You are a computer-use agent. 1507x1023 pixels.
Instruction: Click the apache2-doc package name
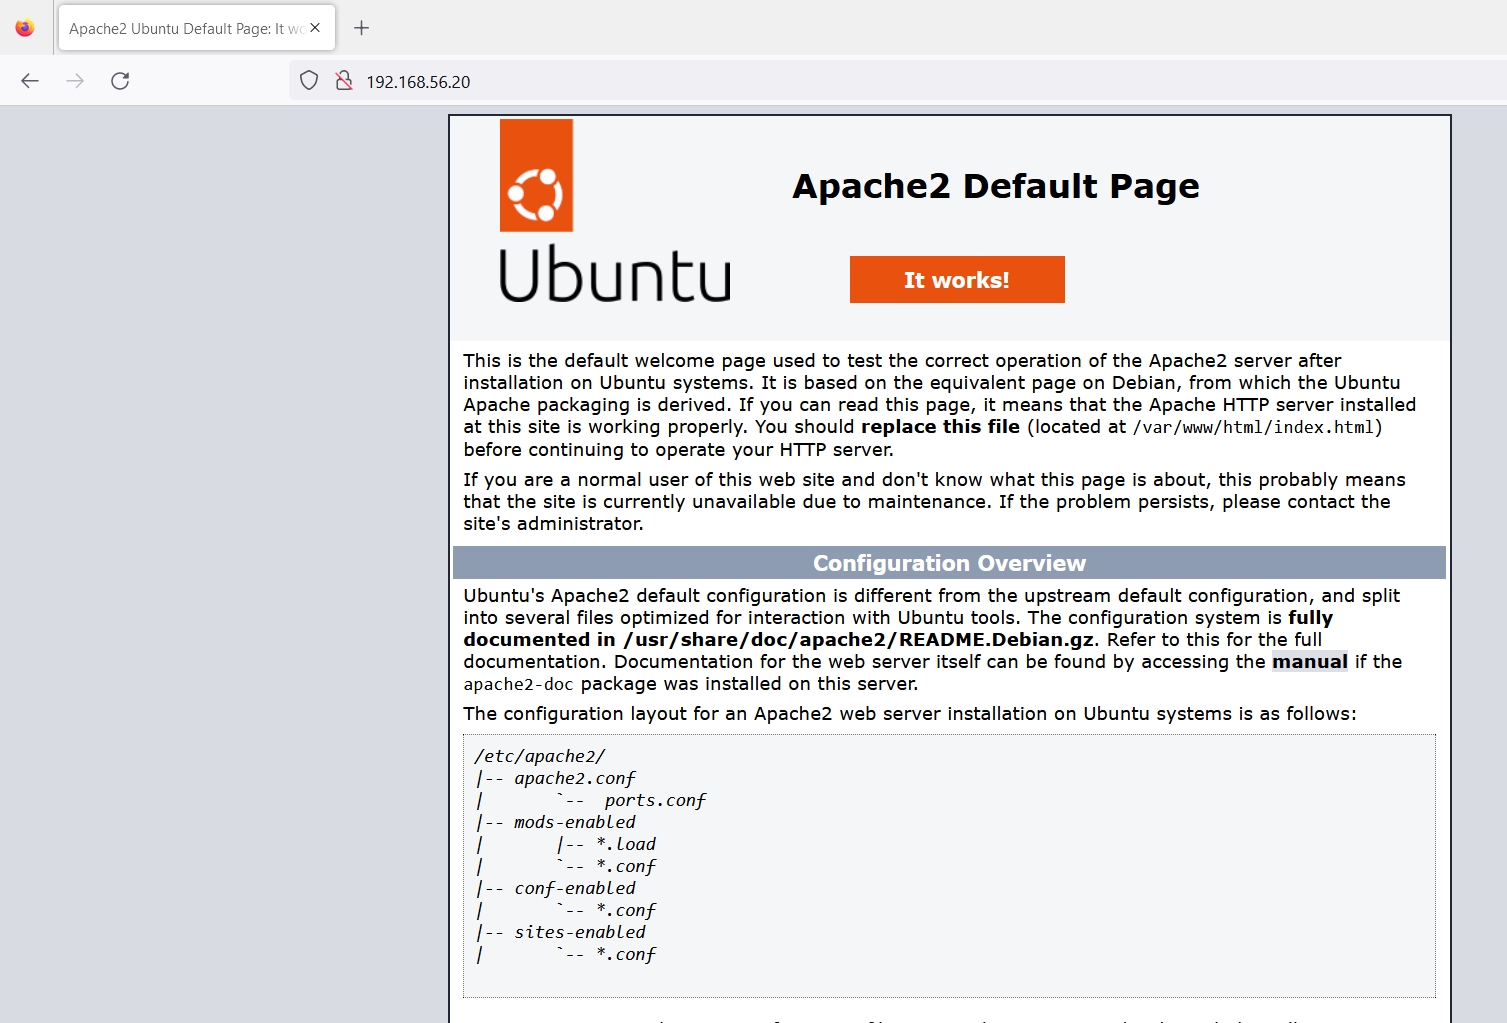(518, 685)
